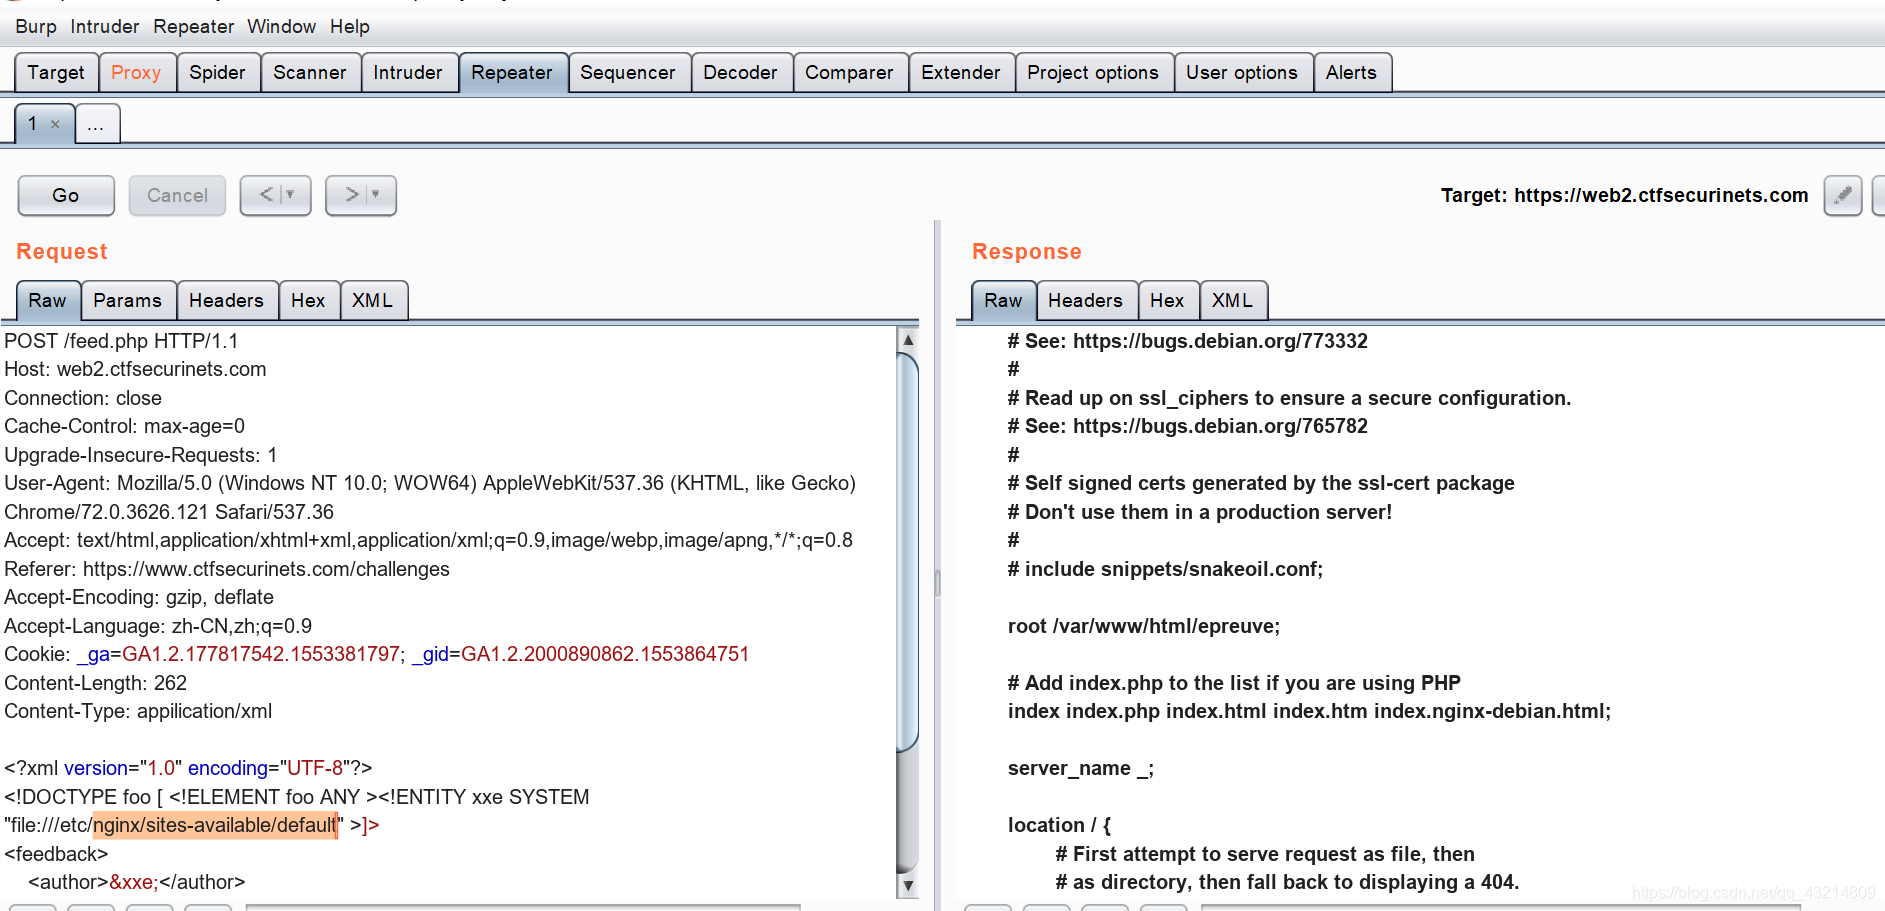Click the <feedback> opening tag line

[x=56, y=854]
